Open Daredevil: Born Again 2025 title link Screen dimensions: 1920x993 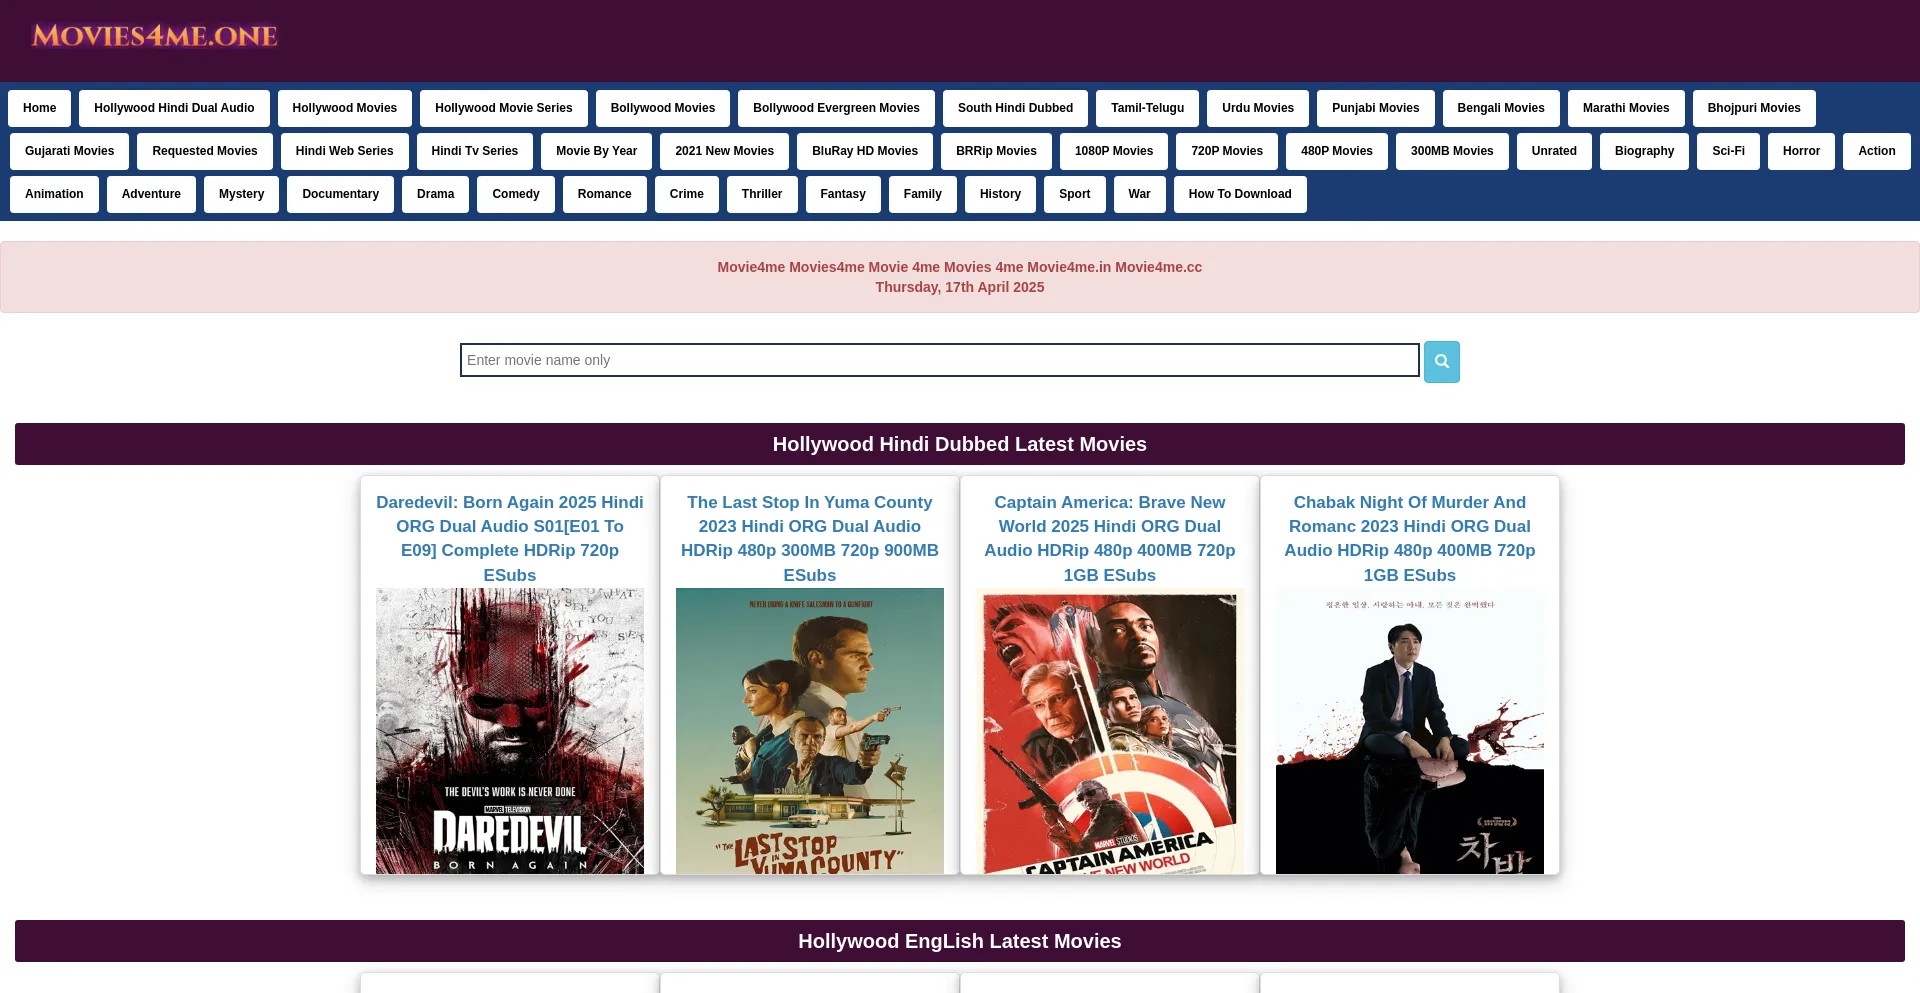[510, 538]
